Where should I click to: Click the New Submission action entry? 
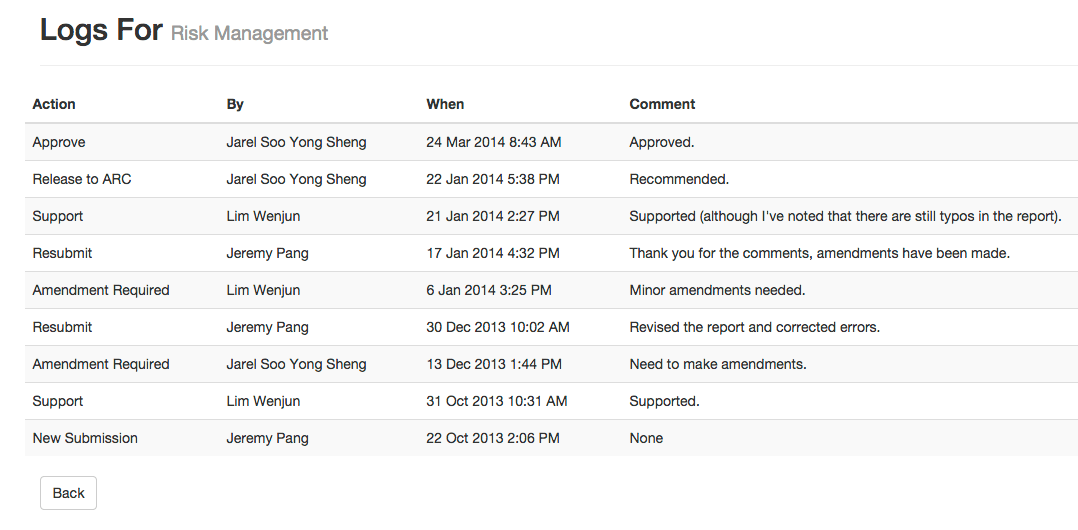point(85,438)
